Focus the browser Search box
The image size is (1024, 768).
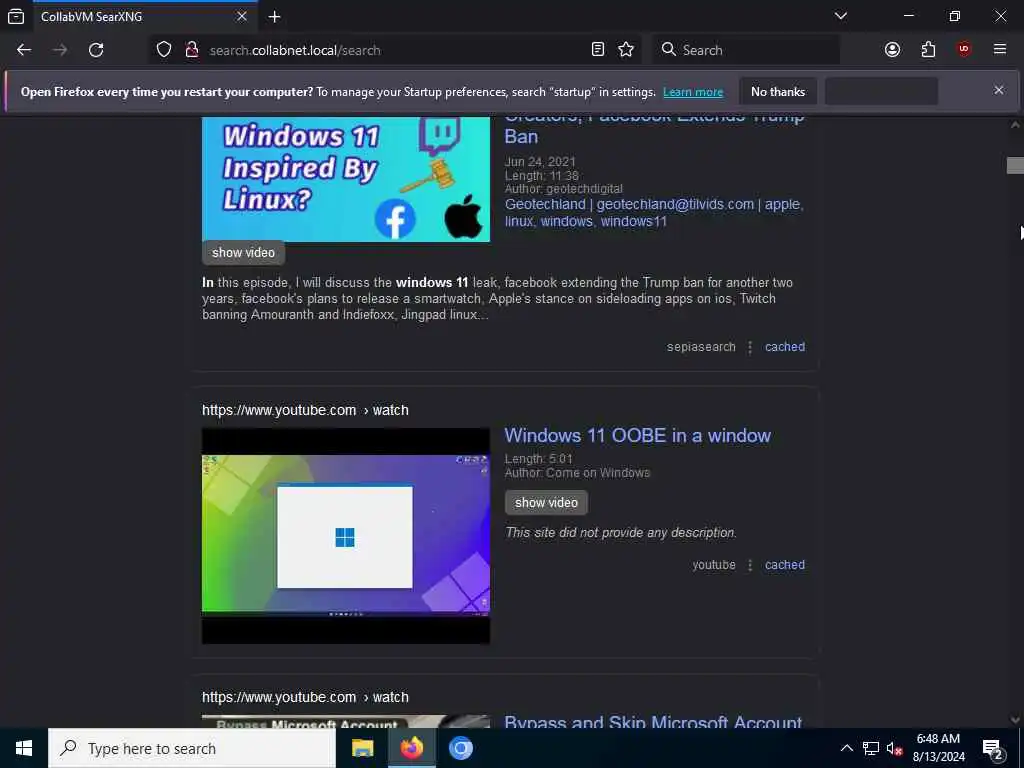point(746,50)
